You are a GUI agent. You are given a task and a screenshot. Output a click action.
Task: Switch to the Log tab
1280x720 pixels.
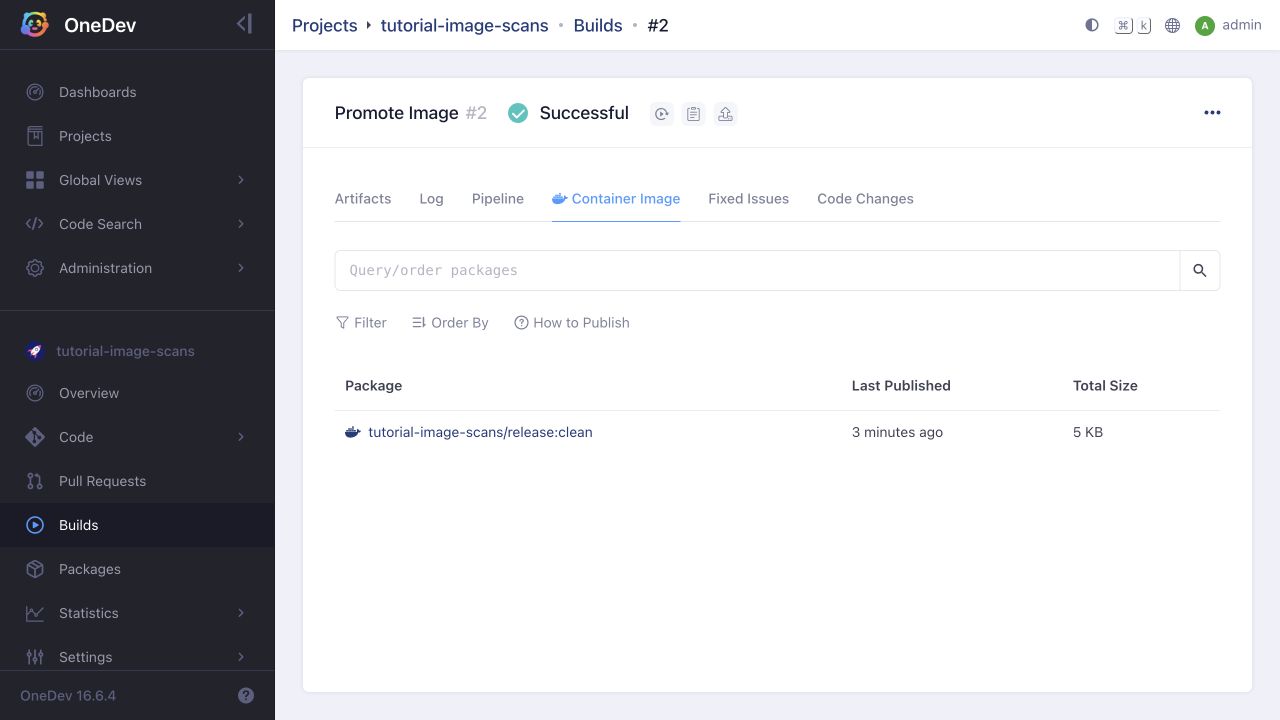point(431,199)
